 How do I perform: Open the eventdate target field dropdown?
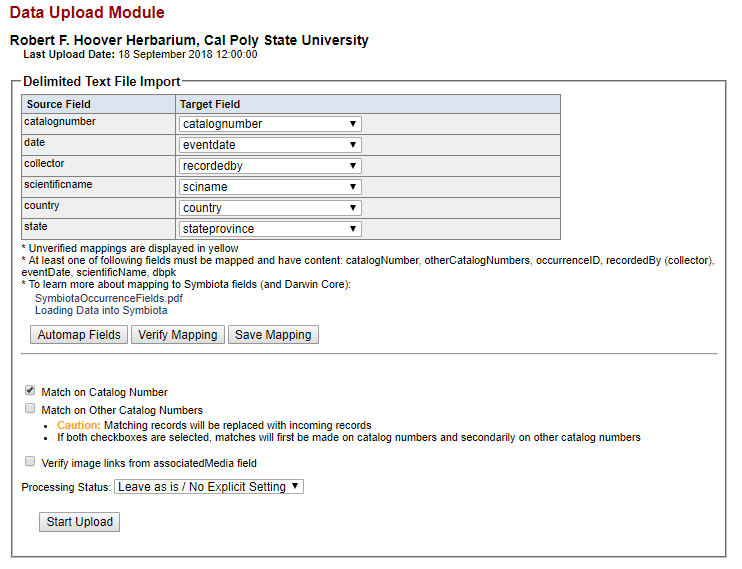click(270, 145)
